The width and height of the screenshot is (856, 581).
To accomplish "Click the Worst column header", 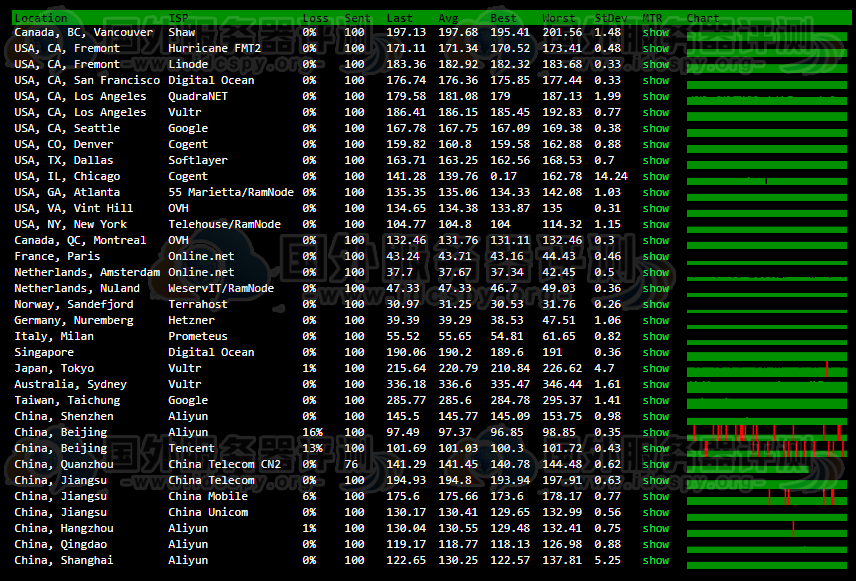I will 558,18.
